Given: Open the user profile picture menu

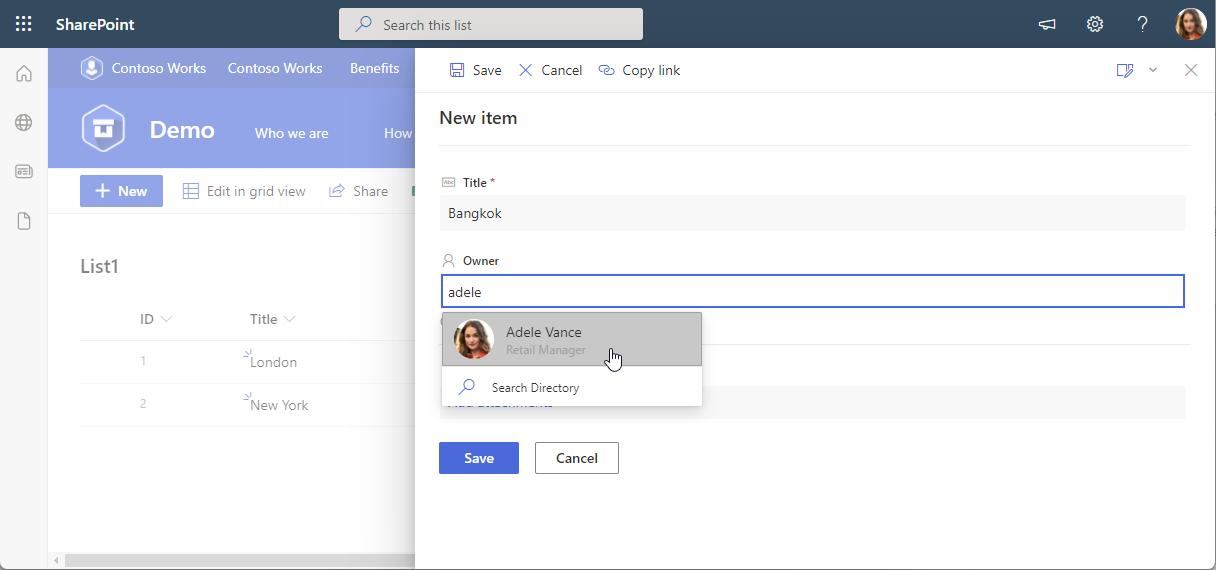Looking at the screenshot, I should click(x=1190, y=24).
